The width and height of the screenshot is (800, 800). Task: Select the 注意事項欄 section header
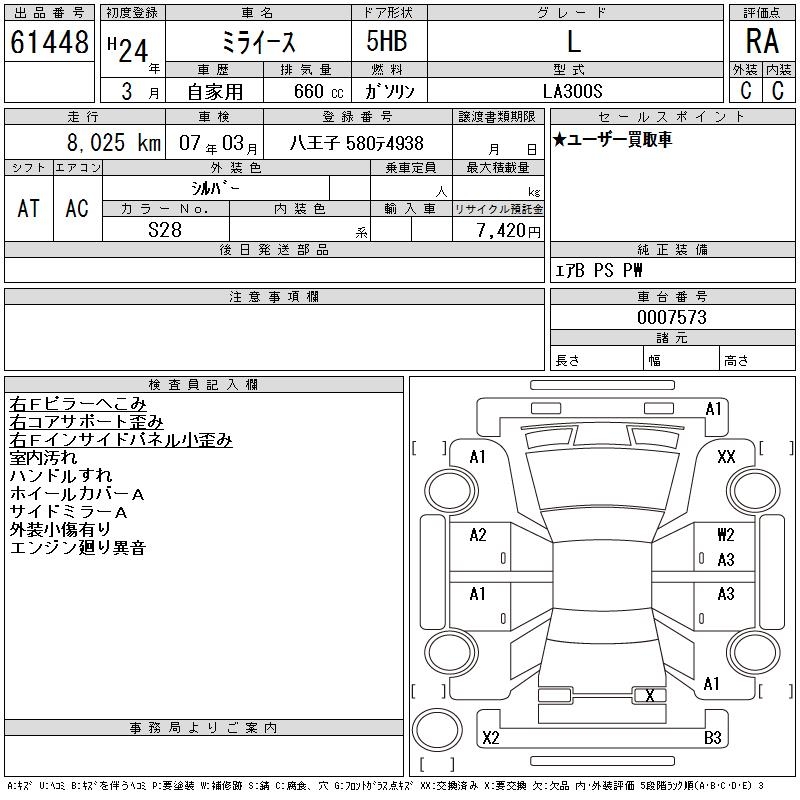click(274, 297)
